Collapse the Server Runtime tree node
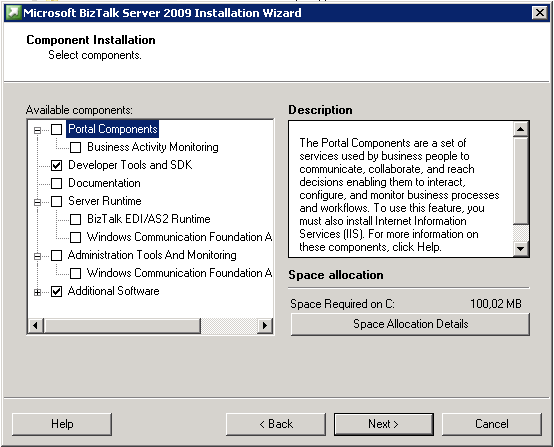The image size is (554, 447). pos(37,202)
